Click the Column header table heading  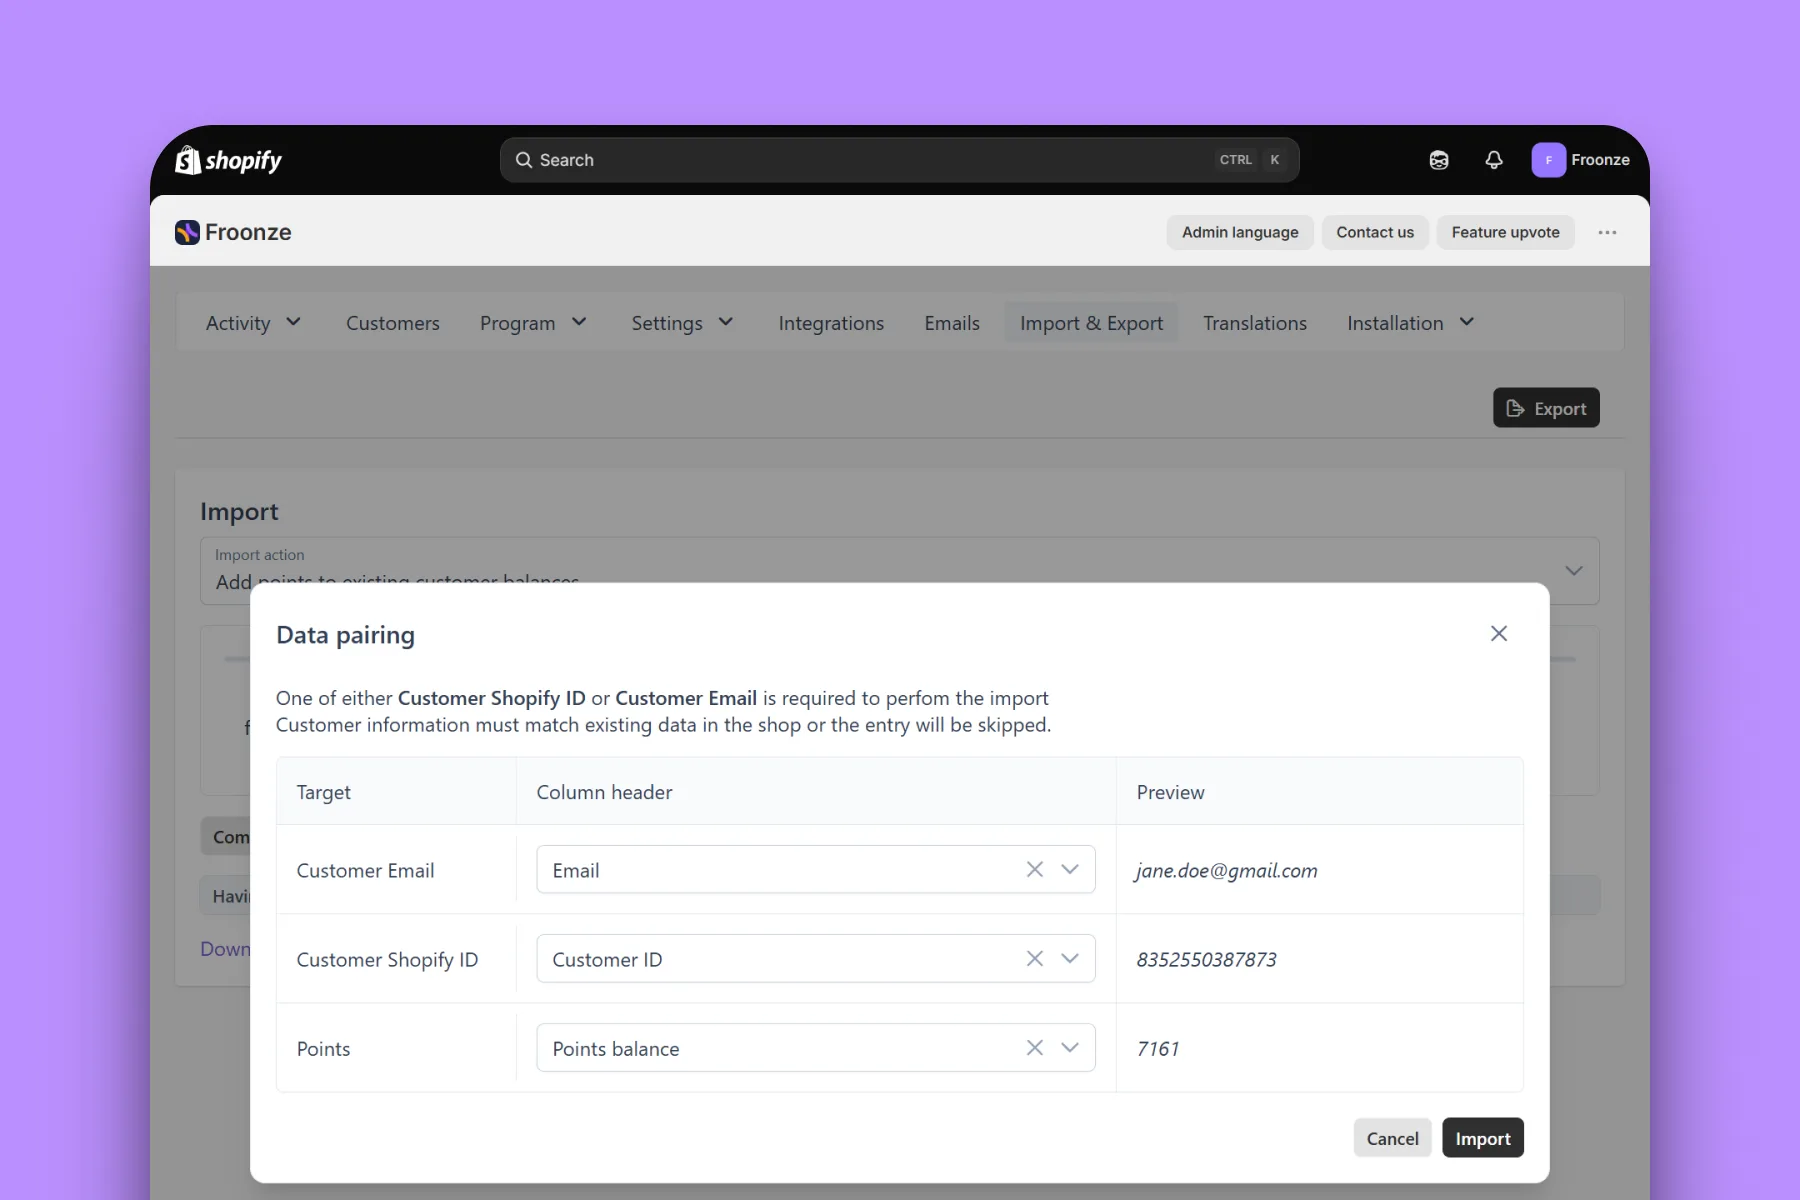(x=604, y=792)
